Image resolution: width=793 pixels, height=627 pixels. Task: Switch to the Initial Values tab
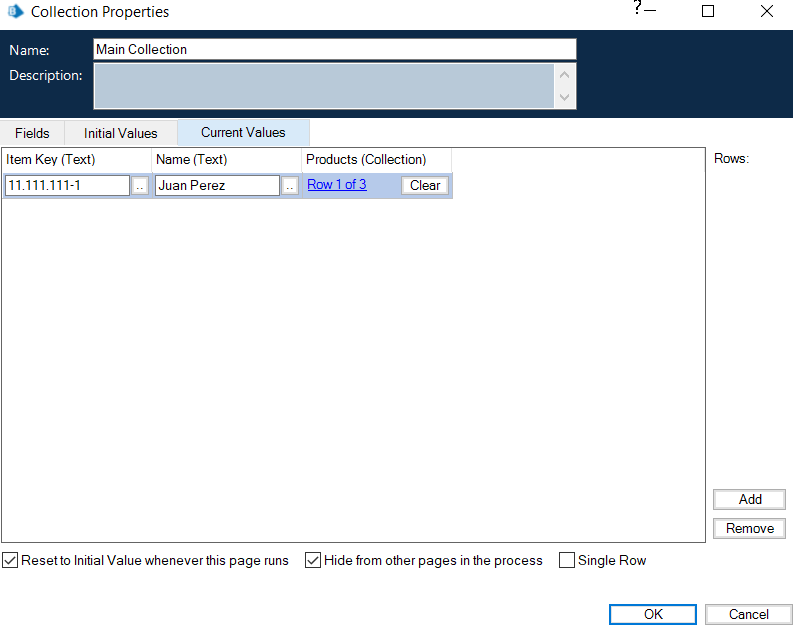point(120,133)
